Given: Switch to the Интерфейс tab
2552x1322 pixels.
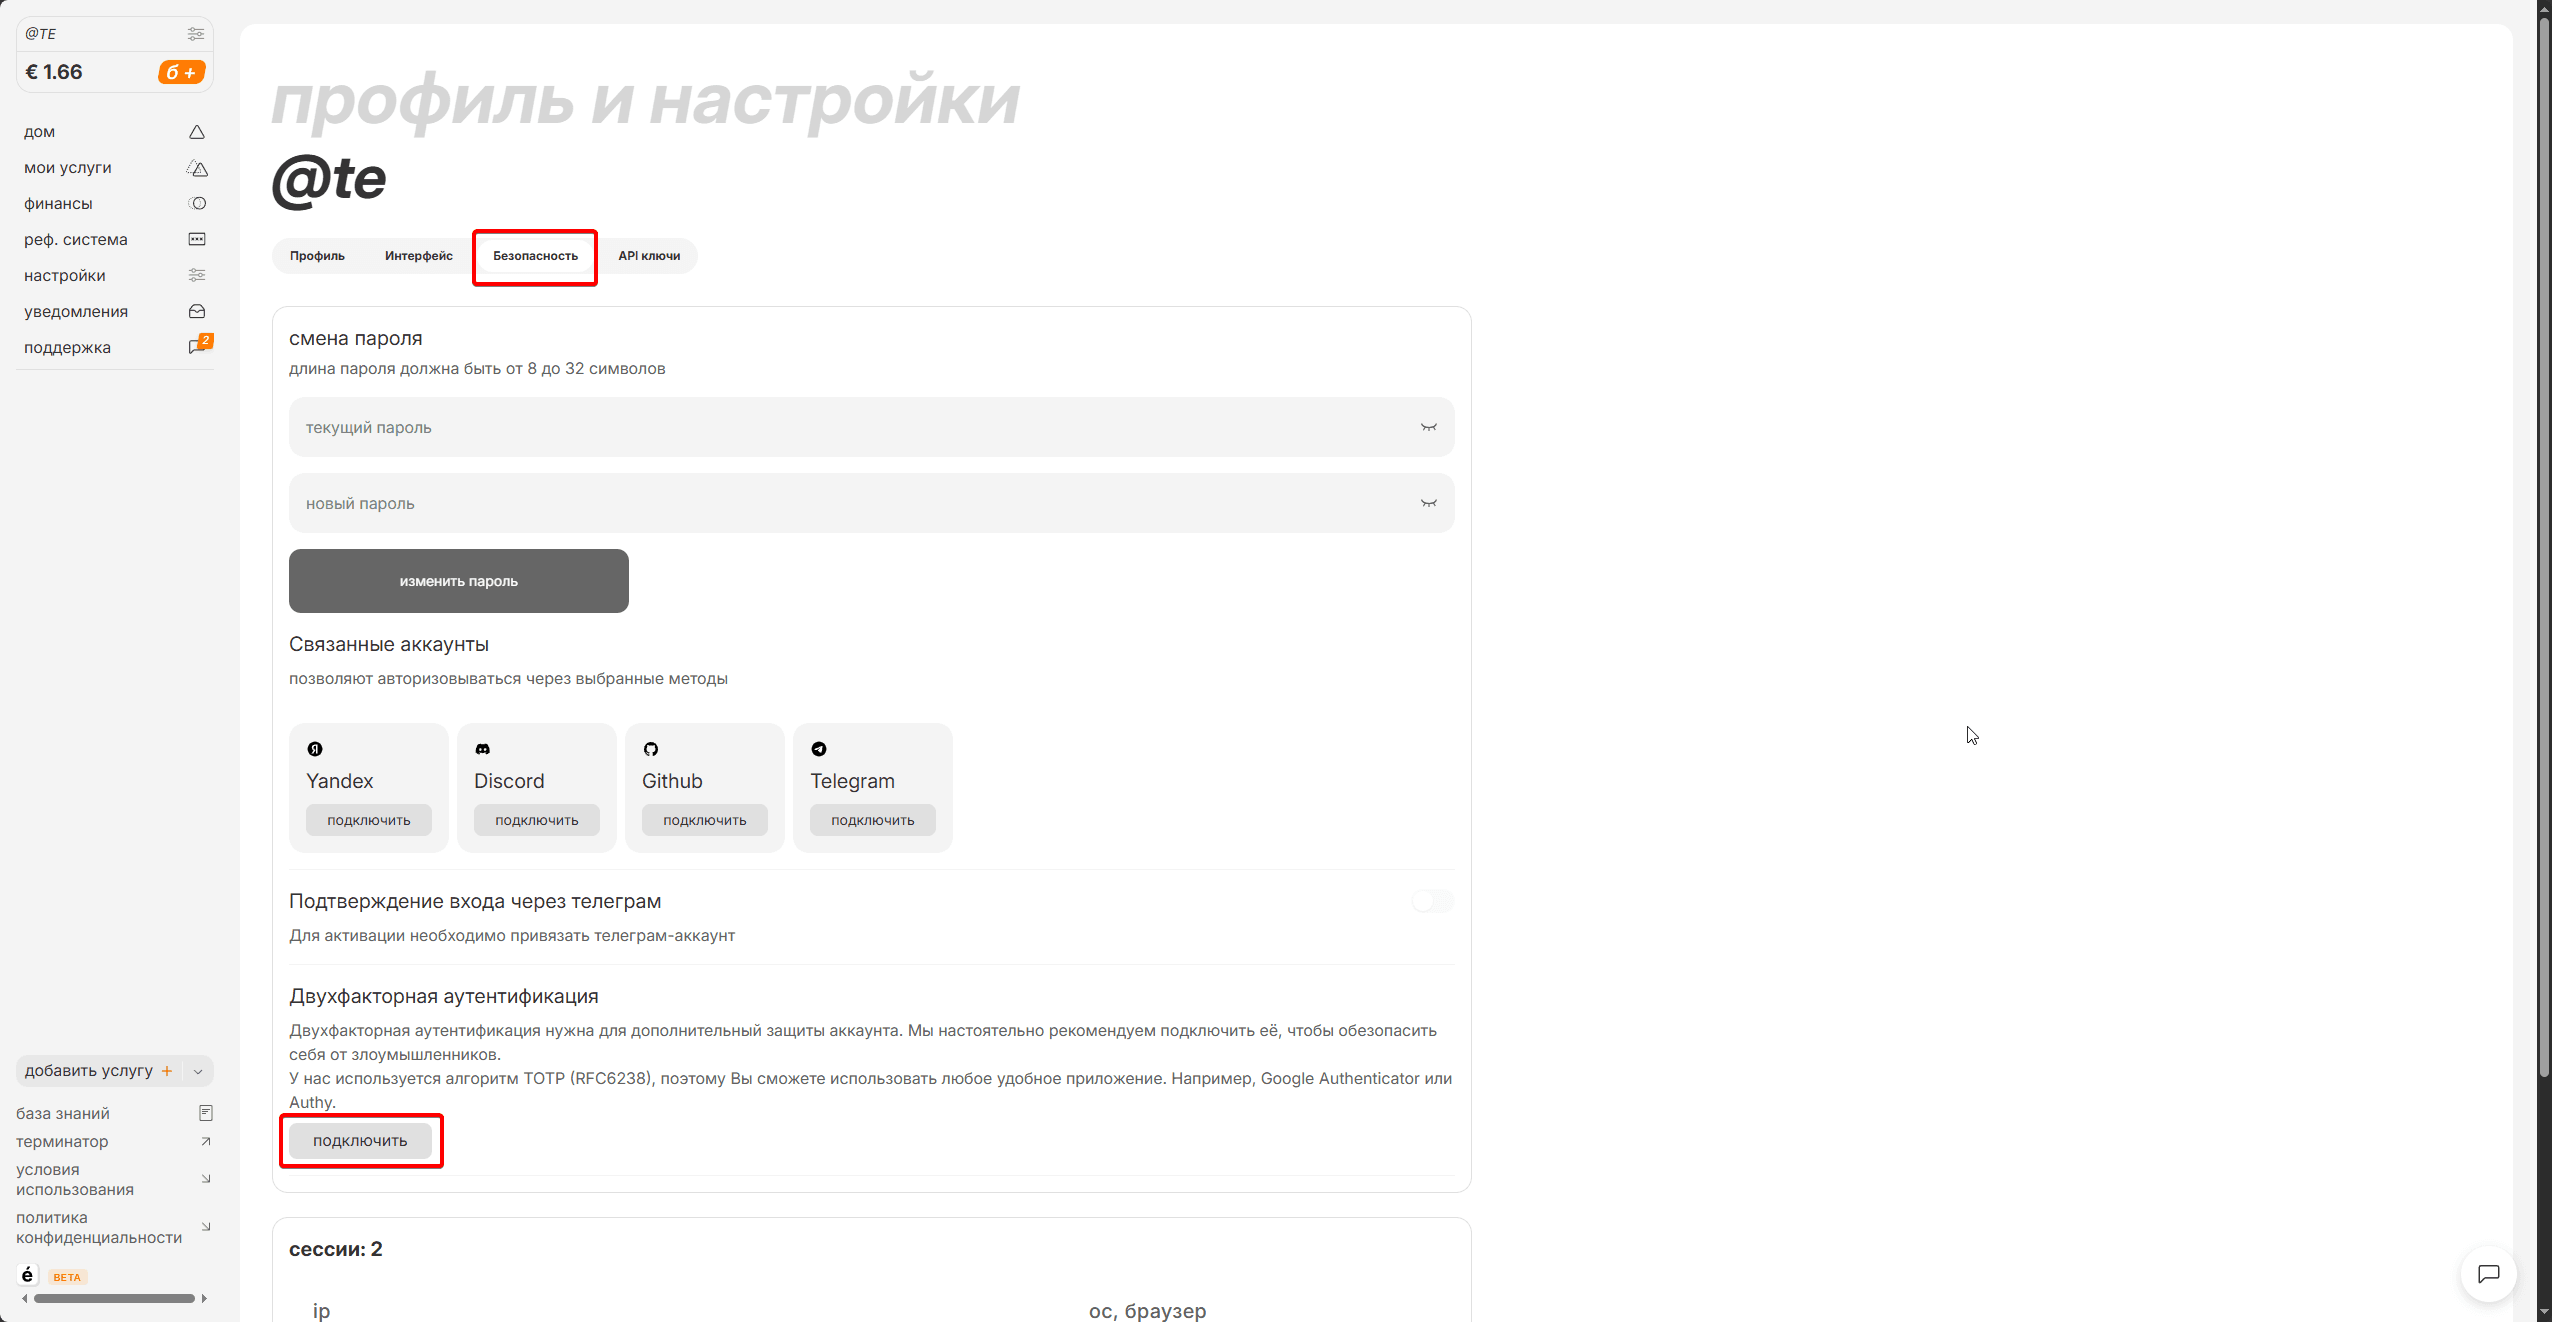Looking at the screenshot, I should (418, 256).
